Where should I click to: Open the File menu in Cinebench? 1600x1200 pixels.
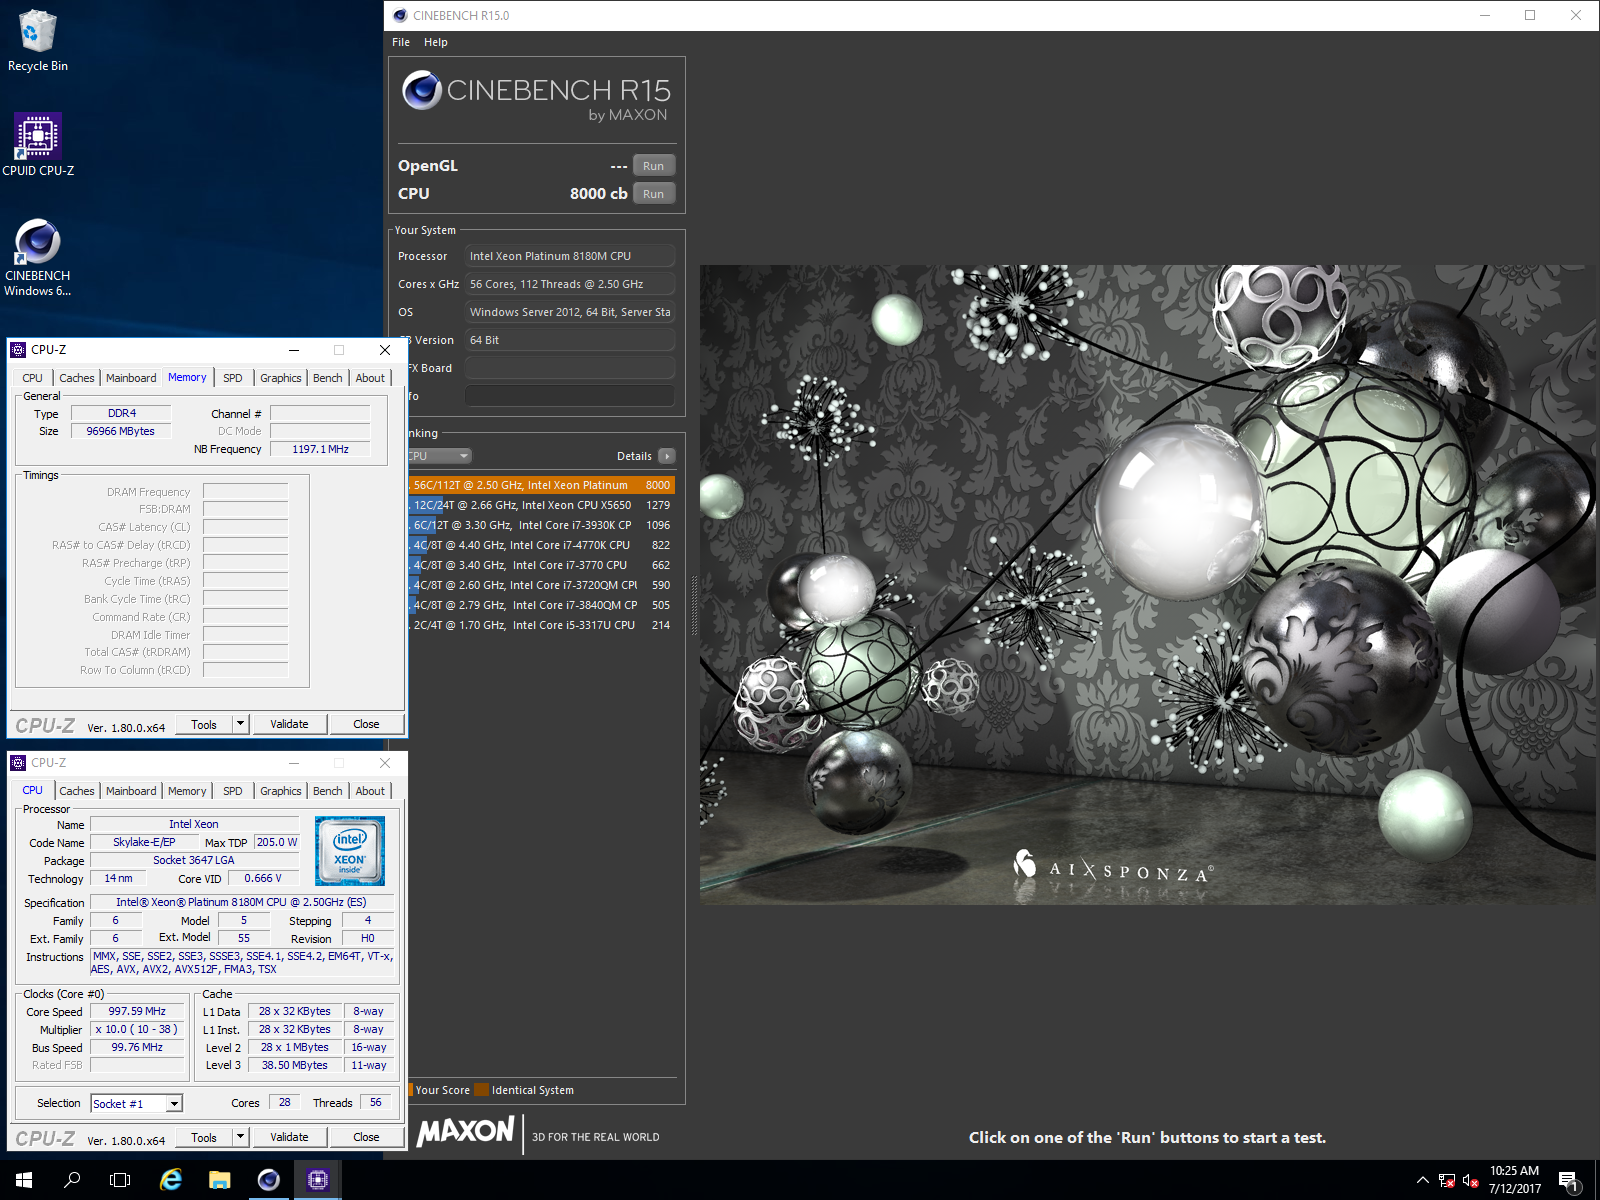coord(401,42)
